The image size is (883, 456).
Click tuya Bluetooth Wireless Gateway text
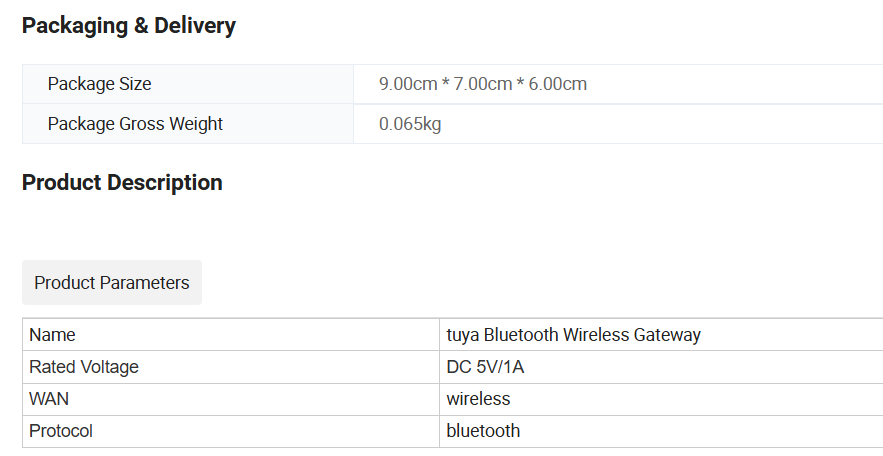tap(573, 335)
